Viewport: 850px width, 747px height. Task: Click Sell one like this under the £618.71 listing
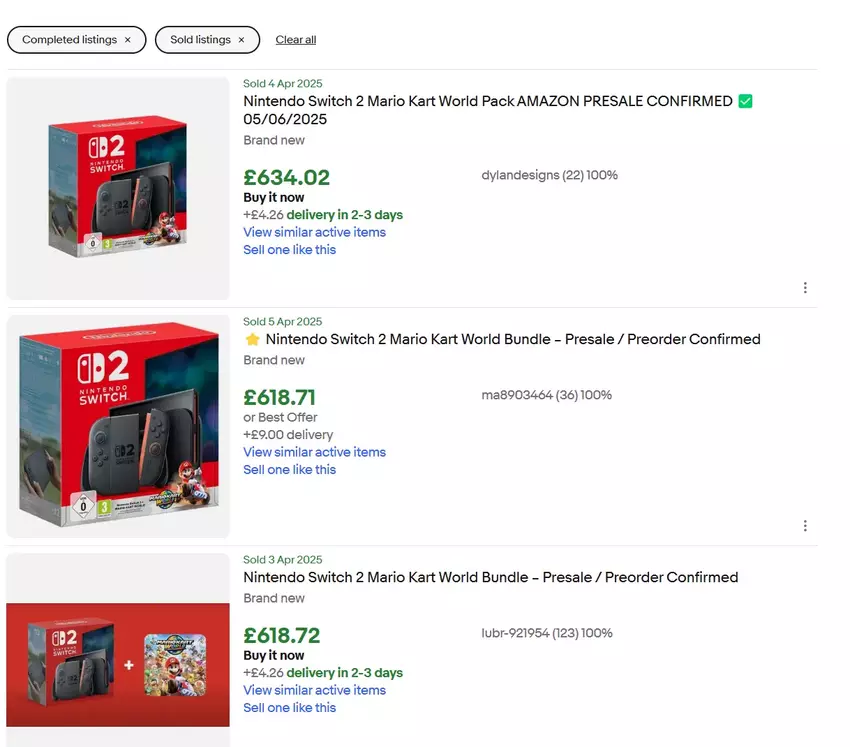[x=289, y=469]
